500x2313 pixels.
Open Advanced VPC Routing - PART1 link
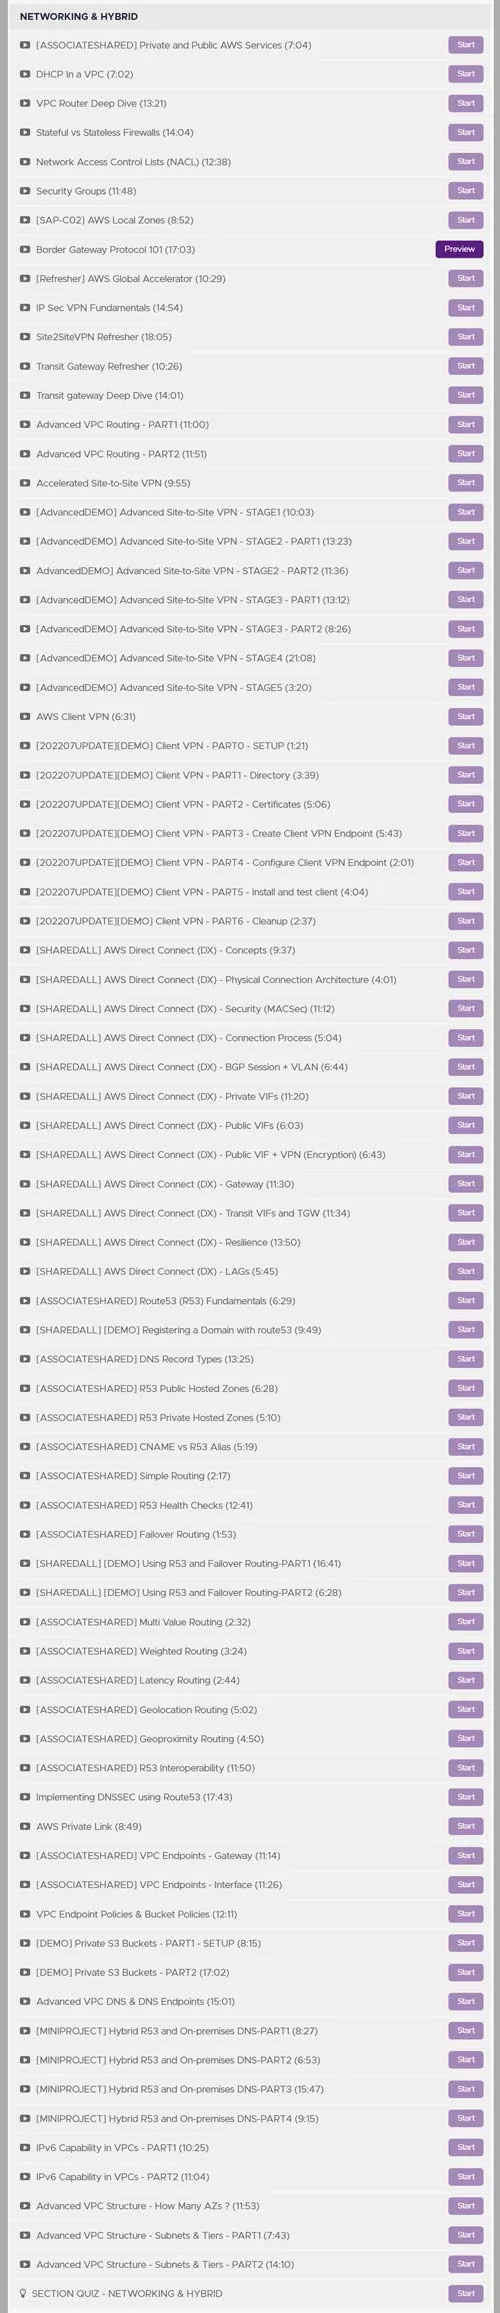point(122,425)
